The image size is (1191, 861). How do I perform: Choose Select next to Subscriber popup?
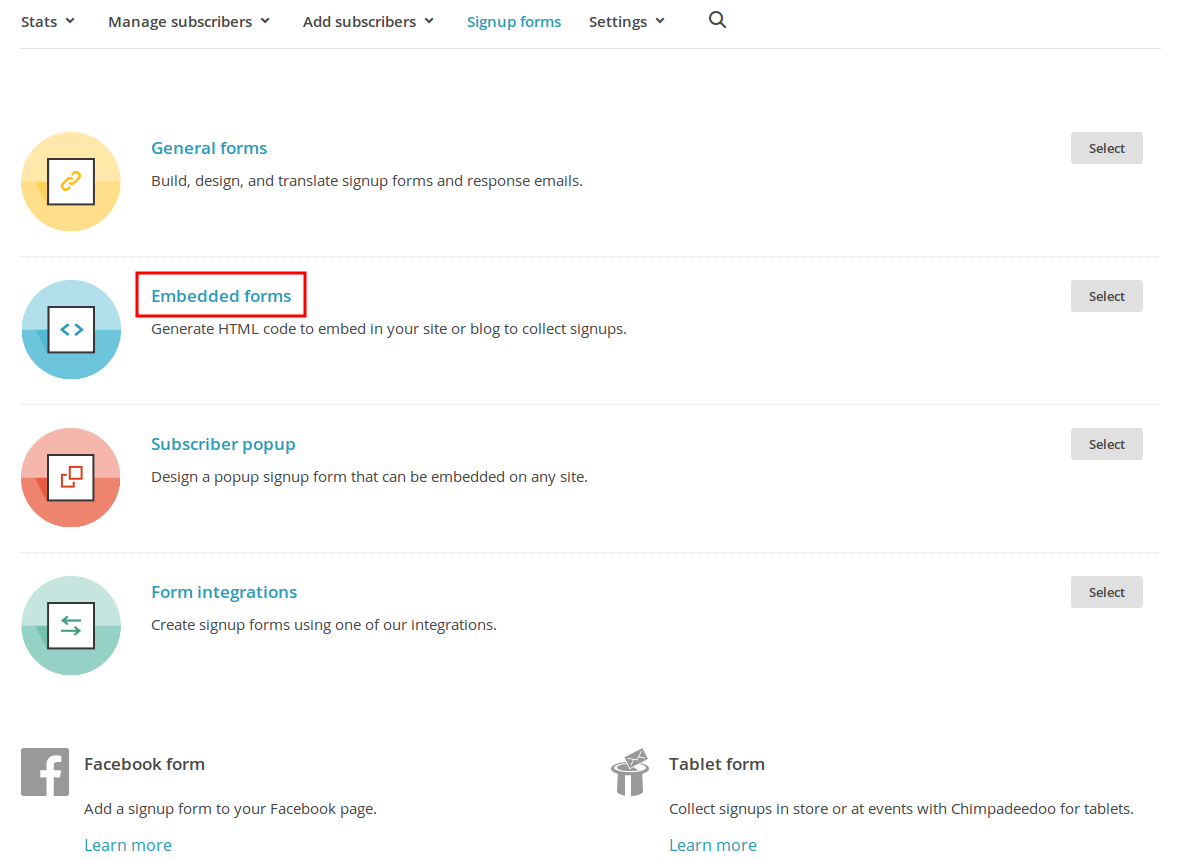(1106, 444)
